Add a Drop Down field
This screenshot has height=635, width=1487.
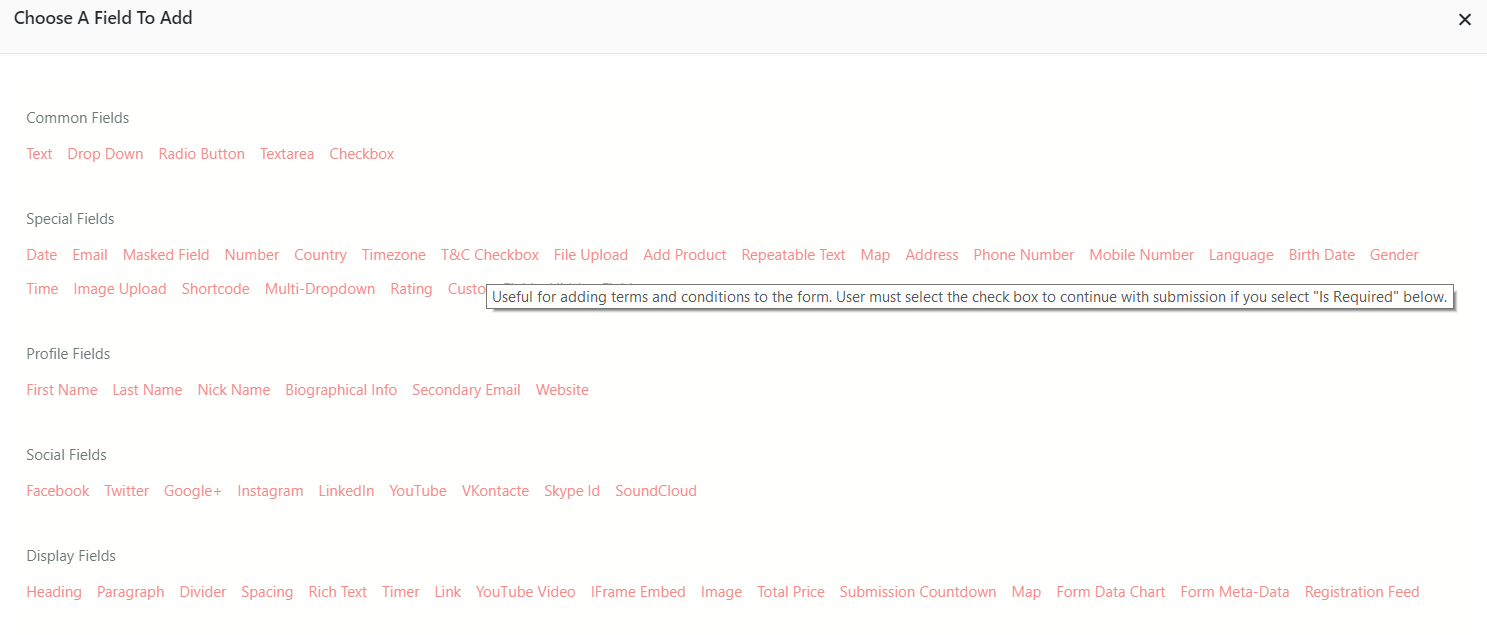pos(105,154)
